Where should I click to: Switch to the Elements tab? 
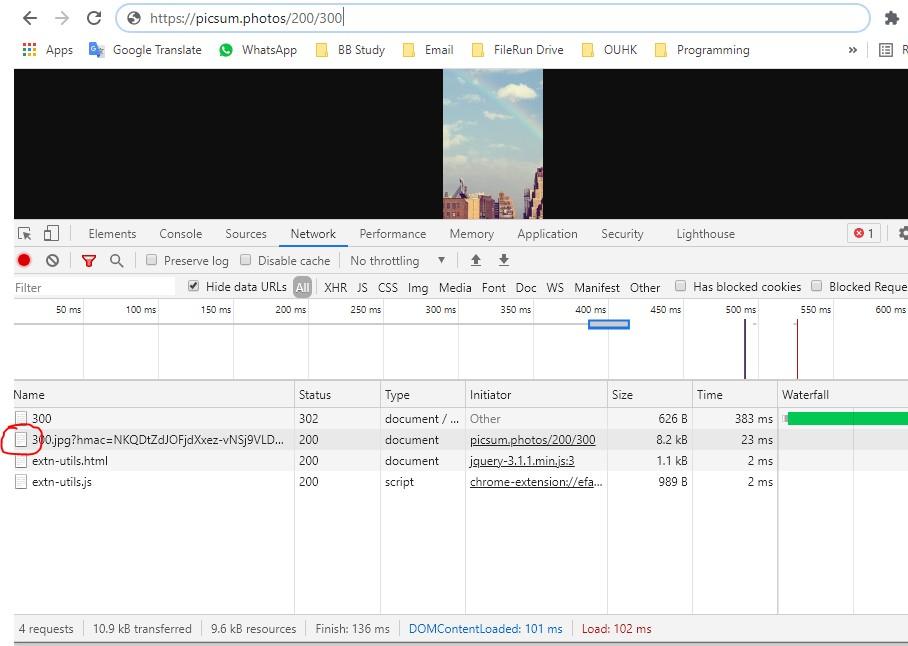112,234
